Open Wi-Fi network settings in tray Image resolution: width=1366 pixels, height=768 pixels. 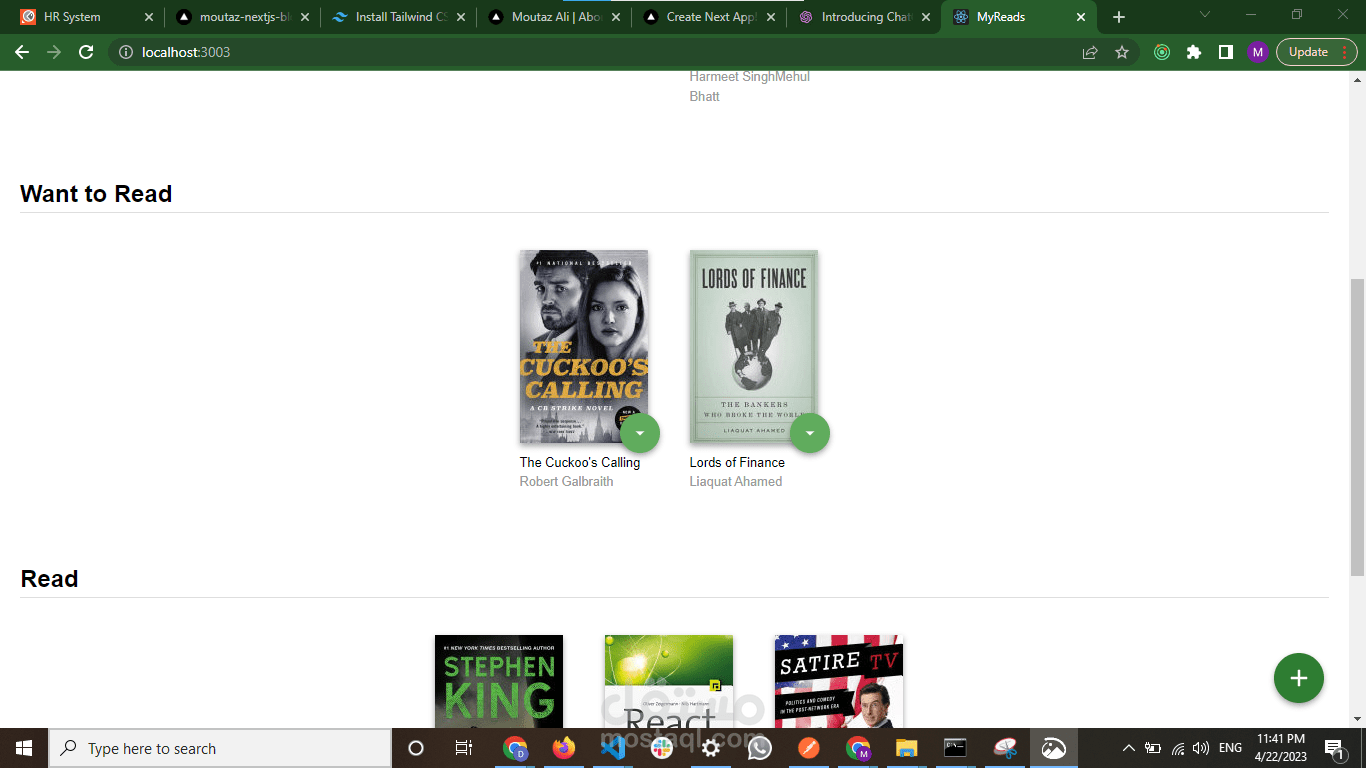coord(1178,748)
